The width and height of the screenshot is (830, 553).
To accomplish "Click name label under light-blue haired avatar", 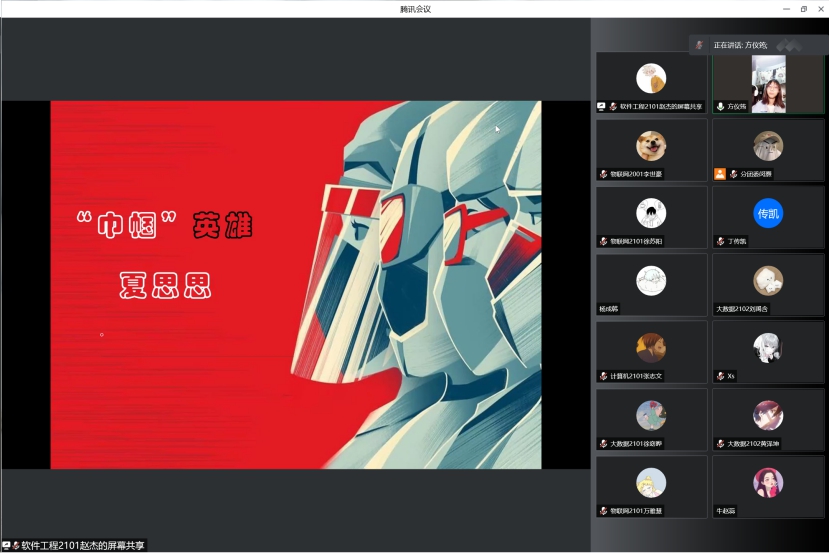I will 608,309.
